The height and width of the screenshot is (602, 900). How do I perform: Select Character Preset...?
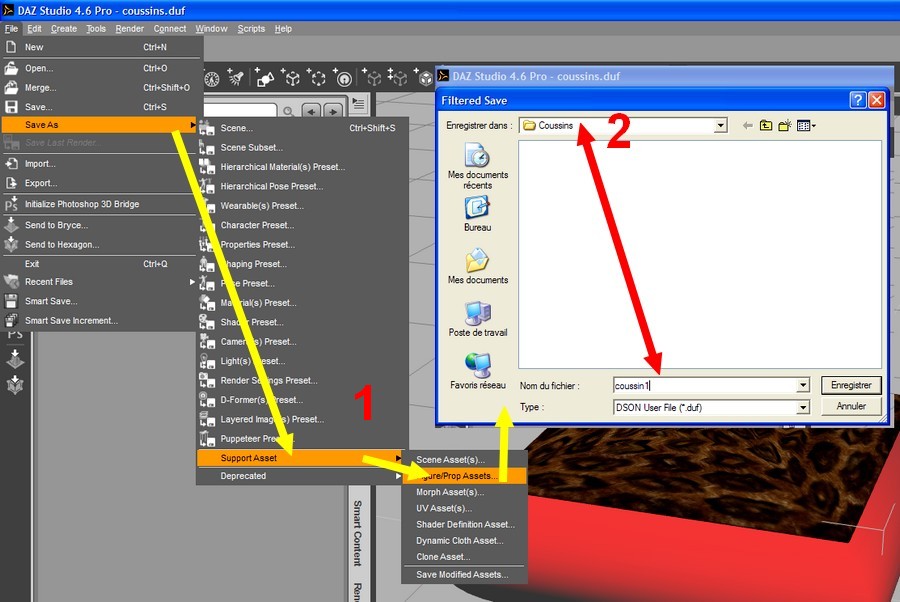(301, 225)
